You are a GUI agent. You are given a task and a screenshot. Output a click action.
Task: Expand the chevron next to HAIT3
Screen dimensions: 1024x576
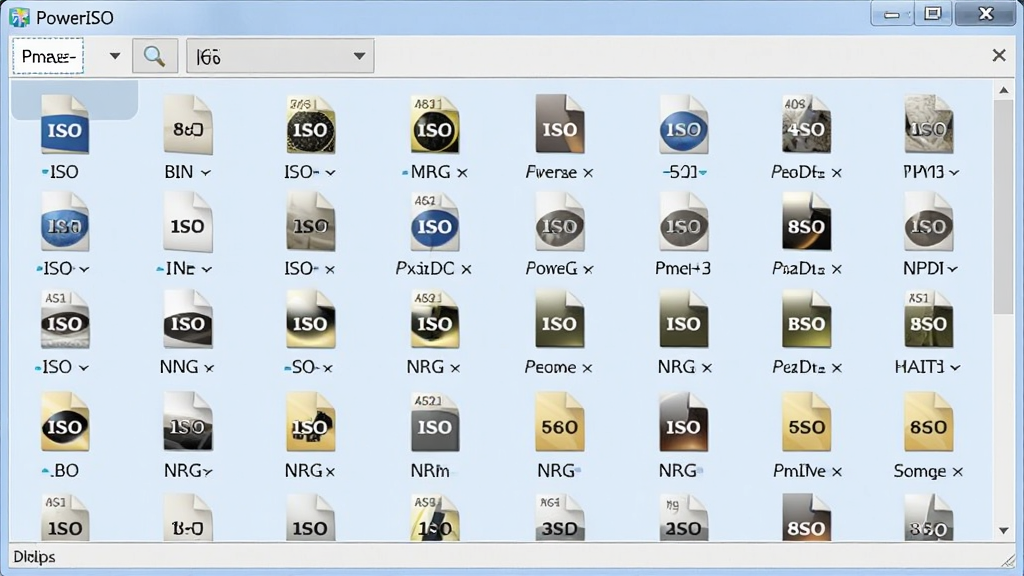[x=955, y=368]
